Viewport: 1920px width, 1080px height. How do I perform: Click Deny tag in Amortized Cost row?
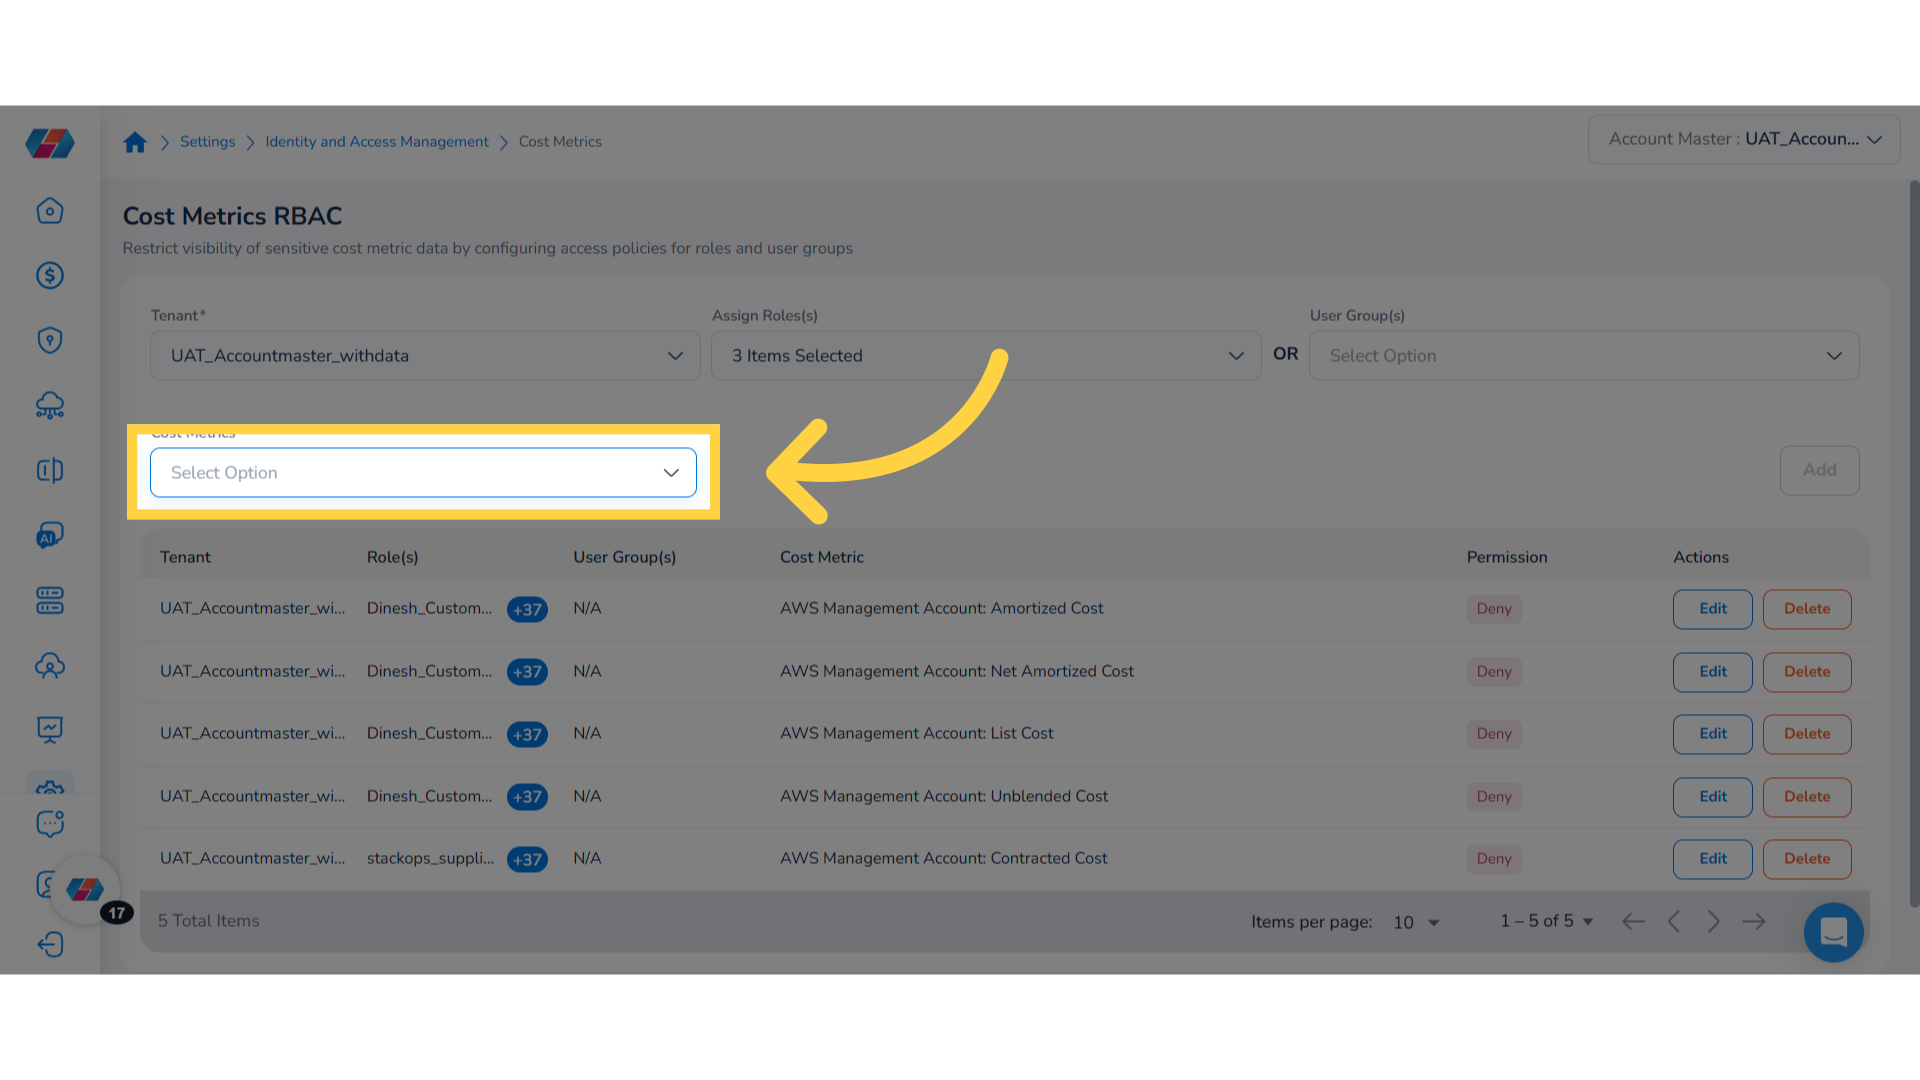(x=1494, y=609)
